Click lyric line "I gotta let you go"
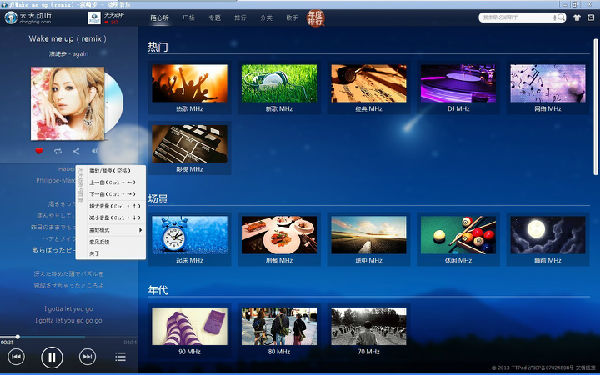The width and height of the screenshot is (600, 375). coord(68,309)
